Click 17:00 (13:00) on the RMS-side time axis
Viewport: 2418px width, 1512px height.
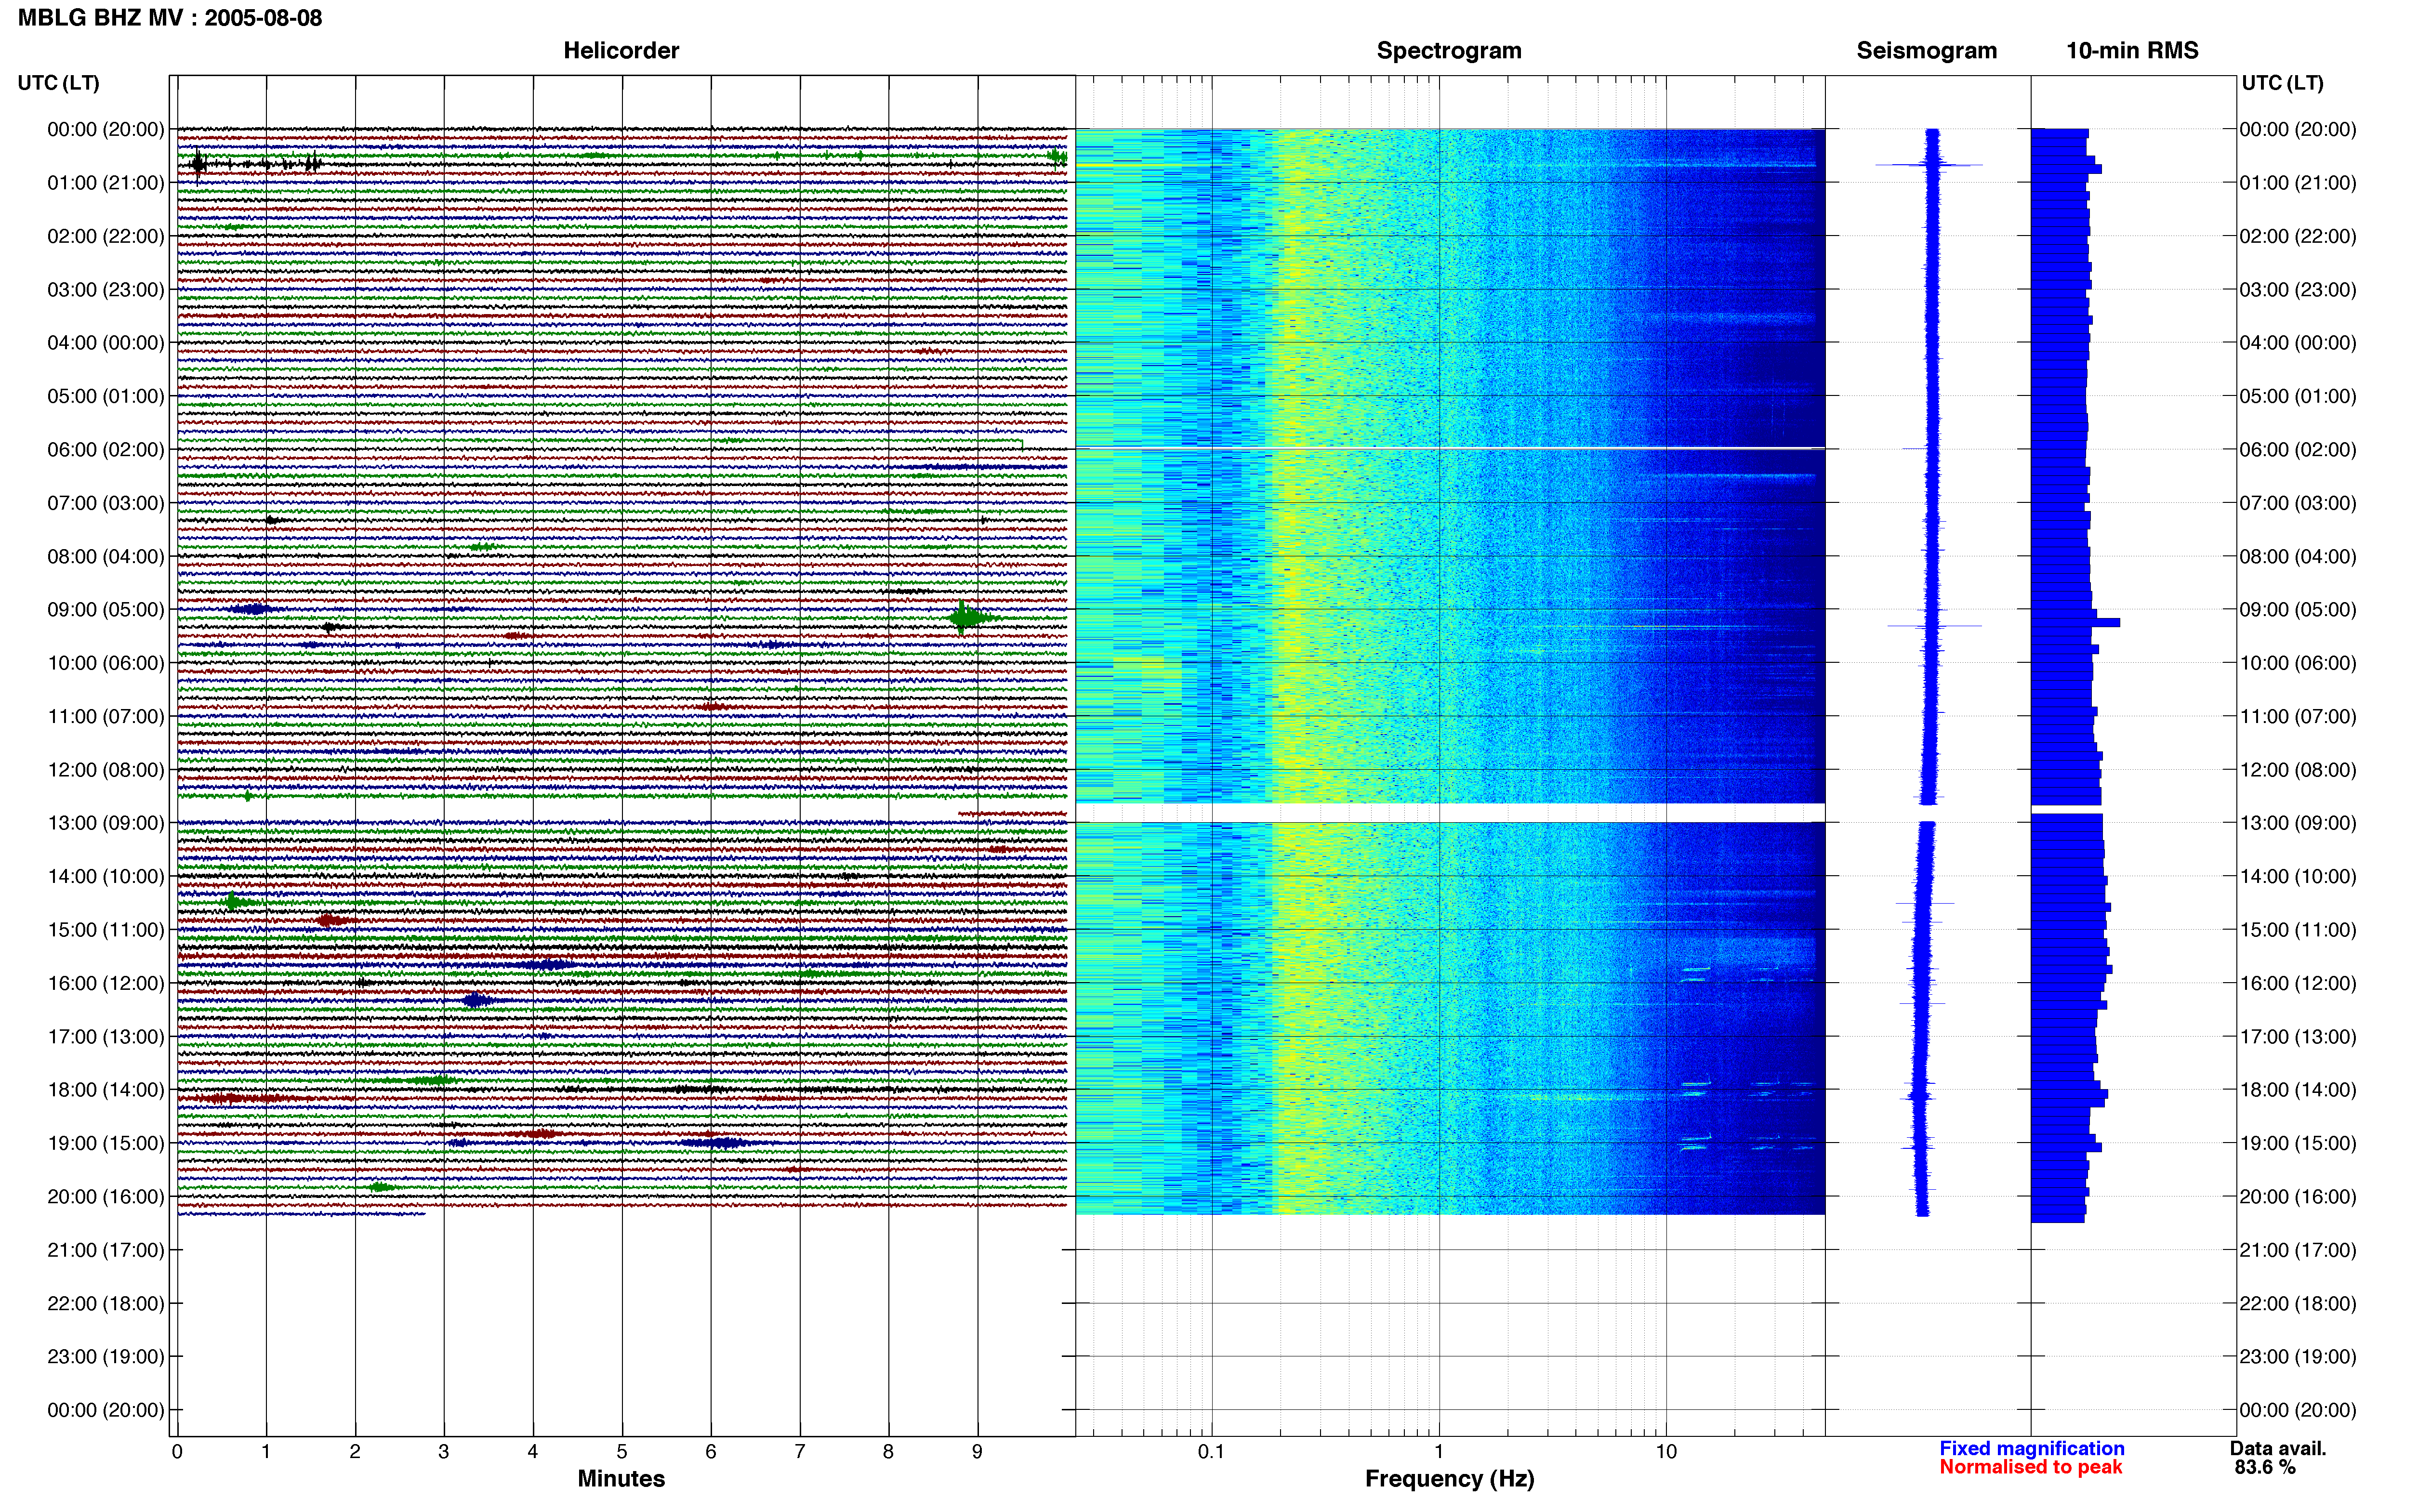coord(2298,1037)
